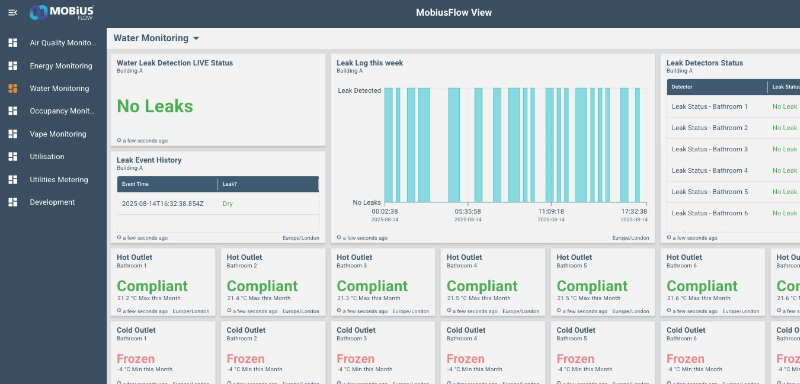Click the MobiusFlow logo
Screen dimensions: 800x384
(x=62, y=12)
